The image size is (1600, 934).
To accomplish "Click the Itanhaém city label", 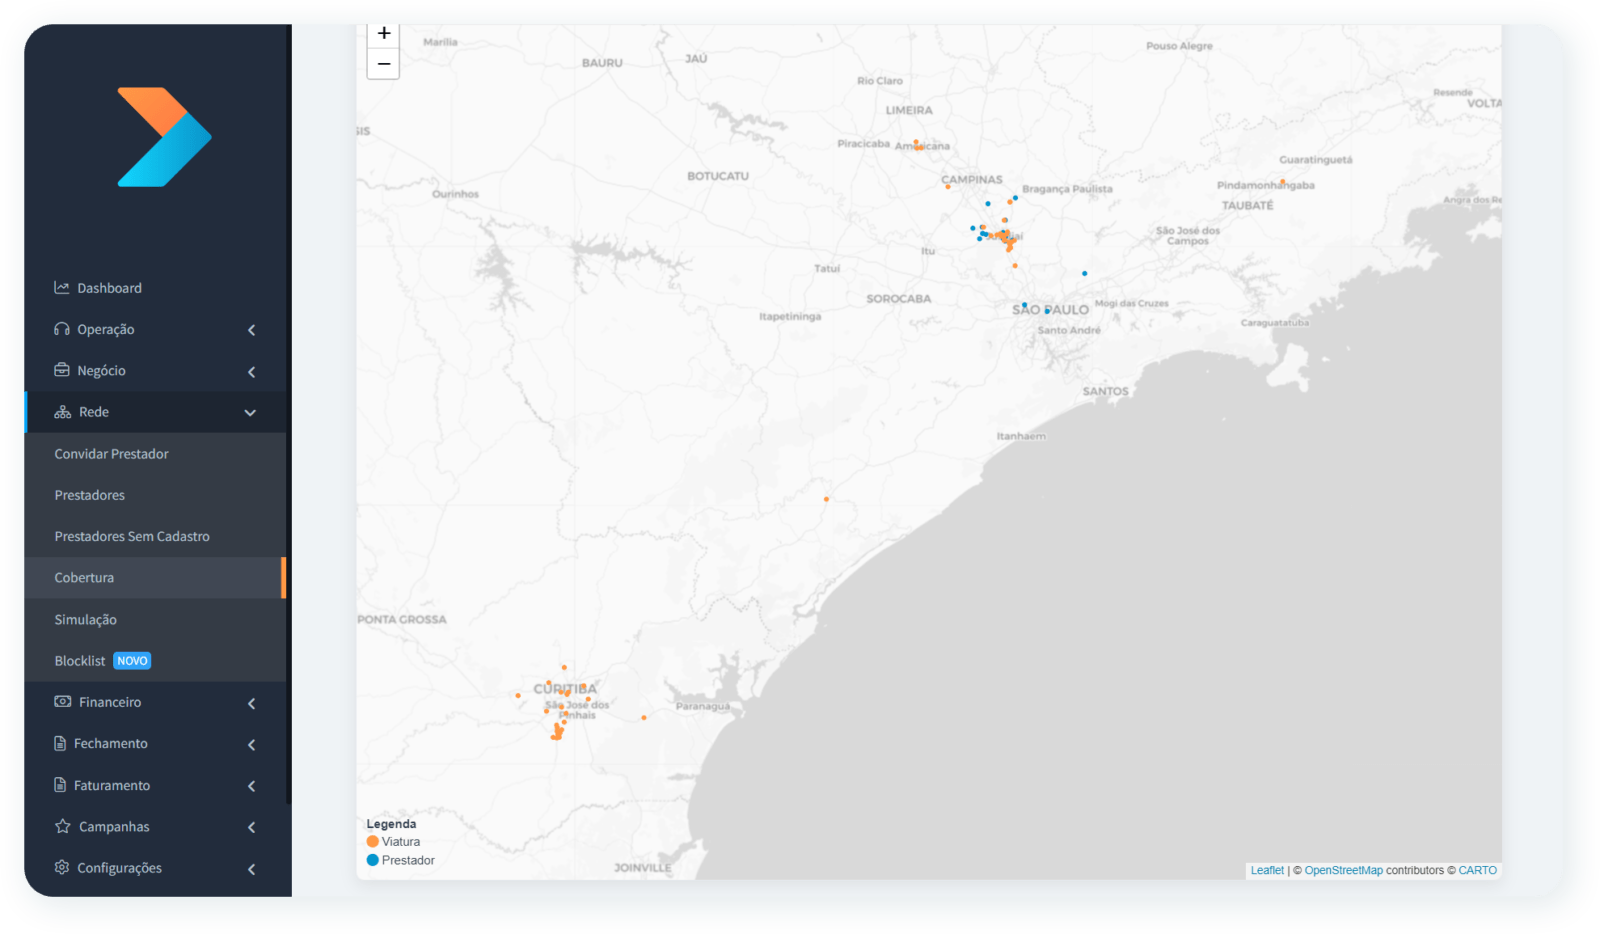I will (x=1021, y=436).
